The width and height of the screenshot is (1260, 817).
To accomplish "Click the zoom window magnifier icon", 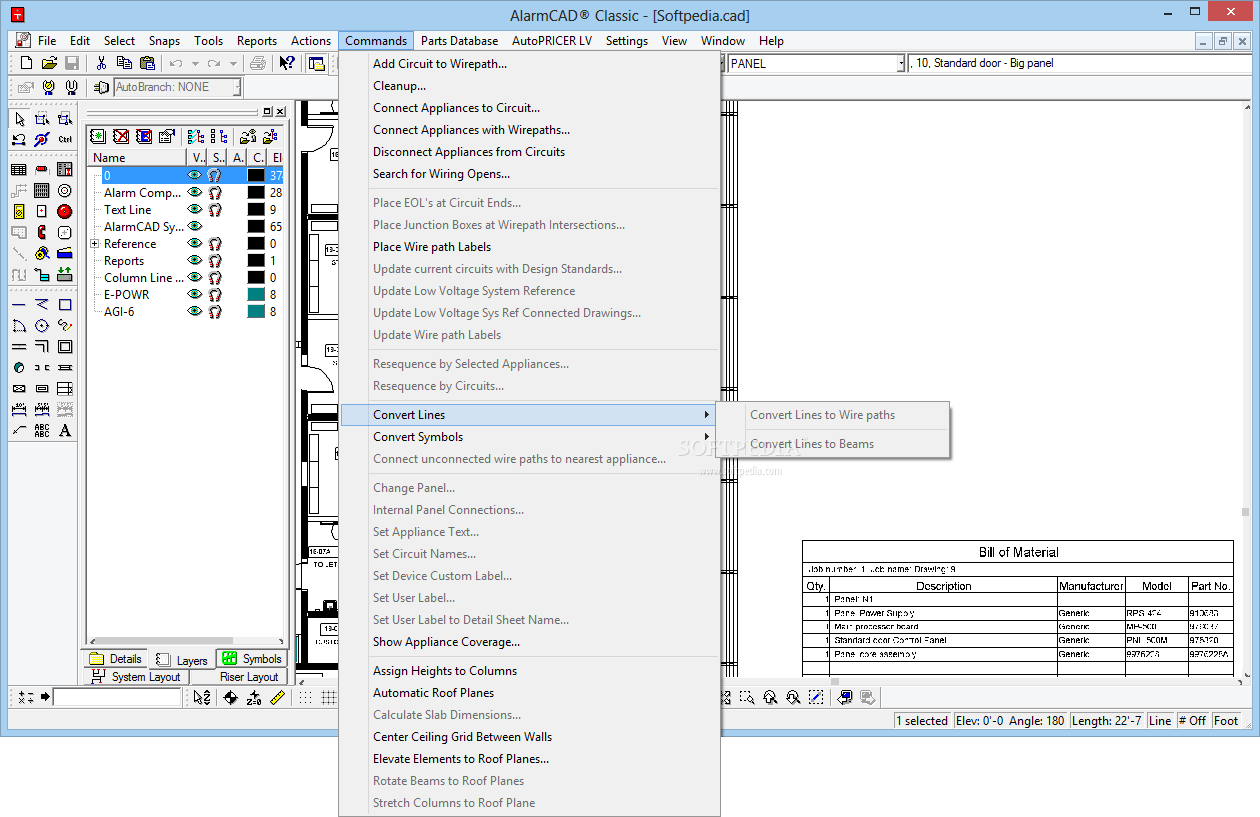I will [x=747, y=697].
